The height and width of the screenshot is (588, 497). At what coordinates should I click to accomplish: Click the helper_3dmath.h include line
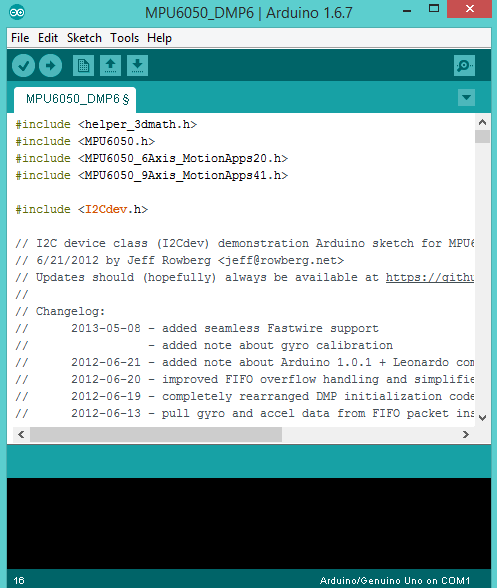tap(106, 124)
